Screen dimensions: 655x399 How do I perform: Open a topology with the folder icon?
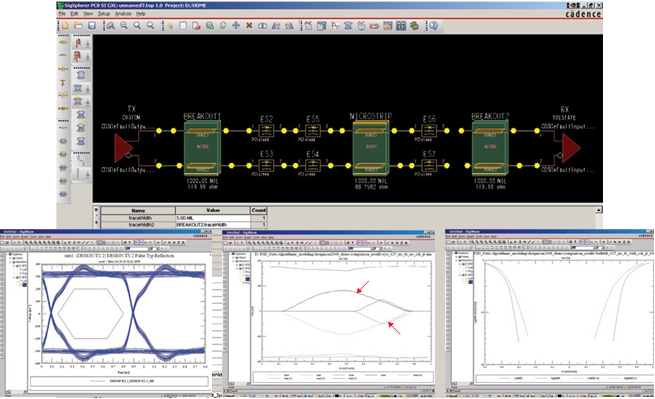click(x=78, y=26)
